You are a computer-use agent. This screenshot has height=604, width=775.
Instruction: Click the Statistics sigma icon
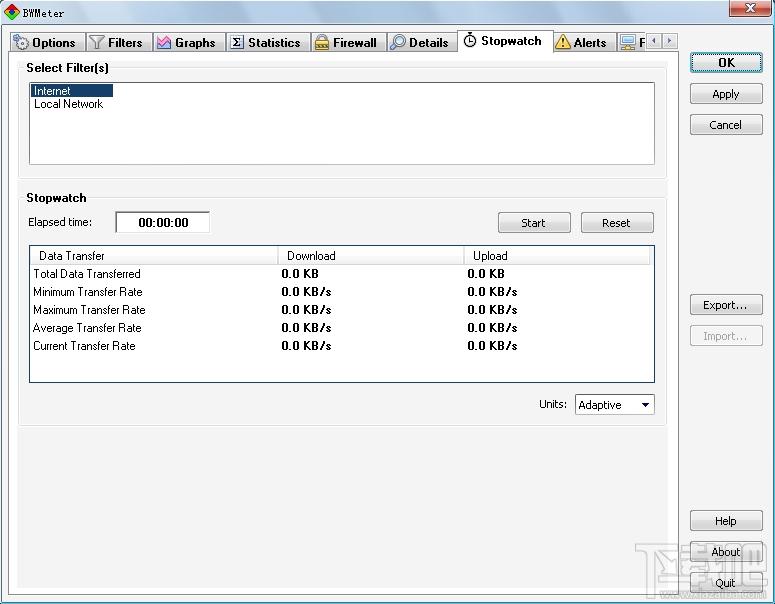tap(237, 43)
